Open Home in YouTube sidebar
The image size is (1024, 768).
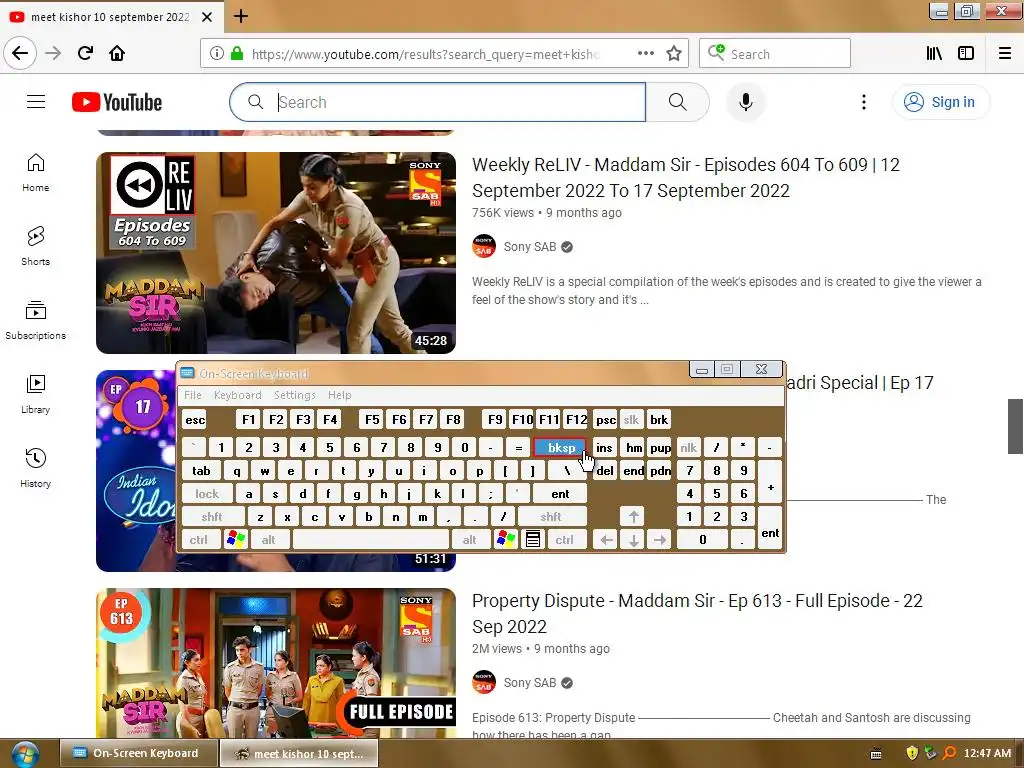[35, 172]
